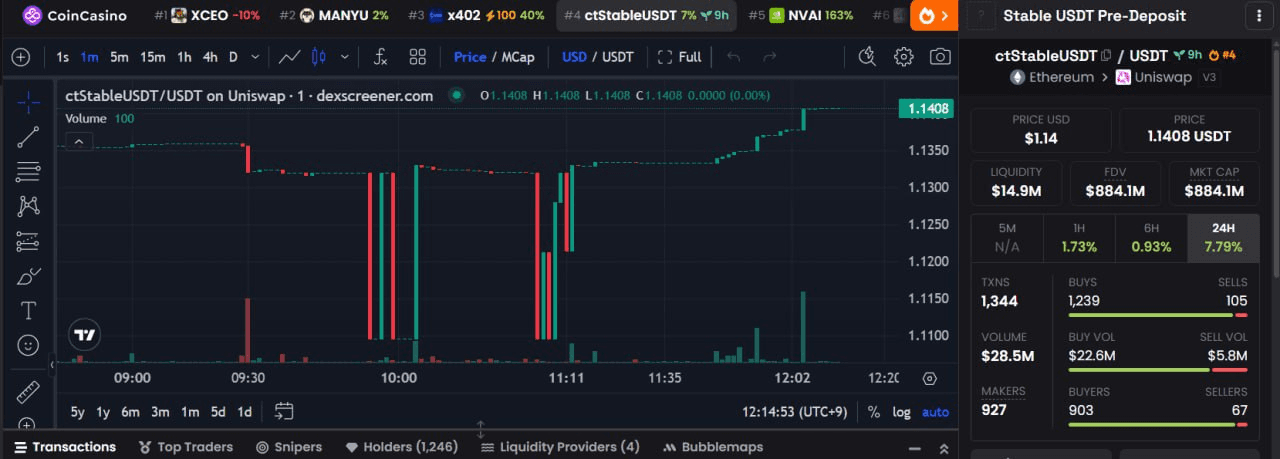Switch to the Top Traders tab

(x=186, y=447)
